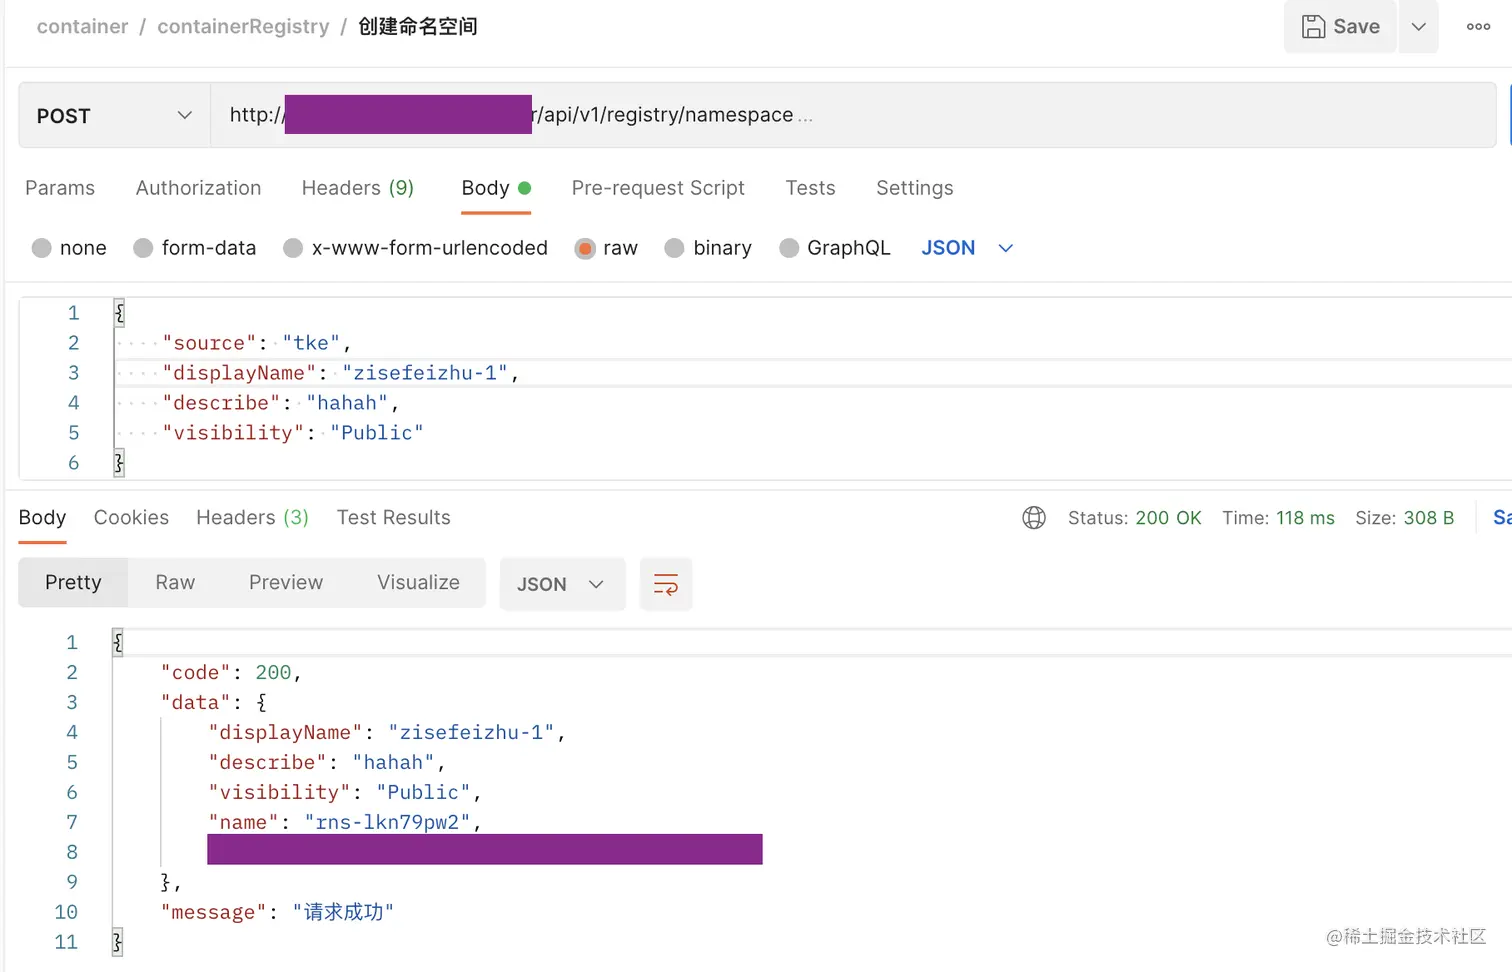Click the globe network icon beside Status
Image resolution: width=1512 pixels, height=972 pixels.
[1034, 518]
